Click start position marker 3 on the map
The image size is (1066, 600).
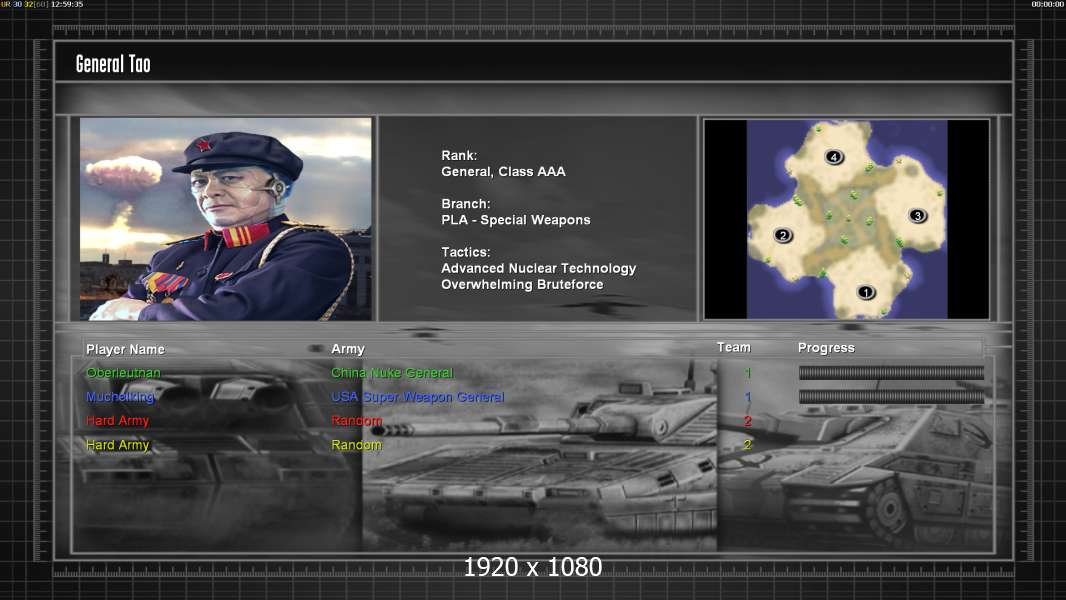coord(917,215)
